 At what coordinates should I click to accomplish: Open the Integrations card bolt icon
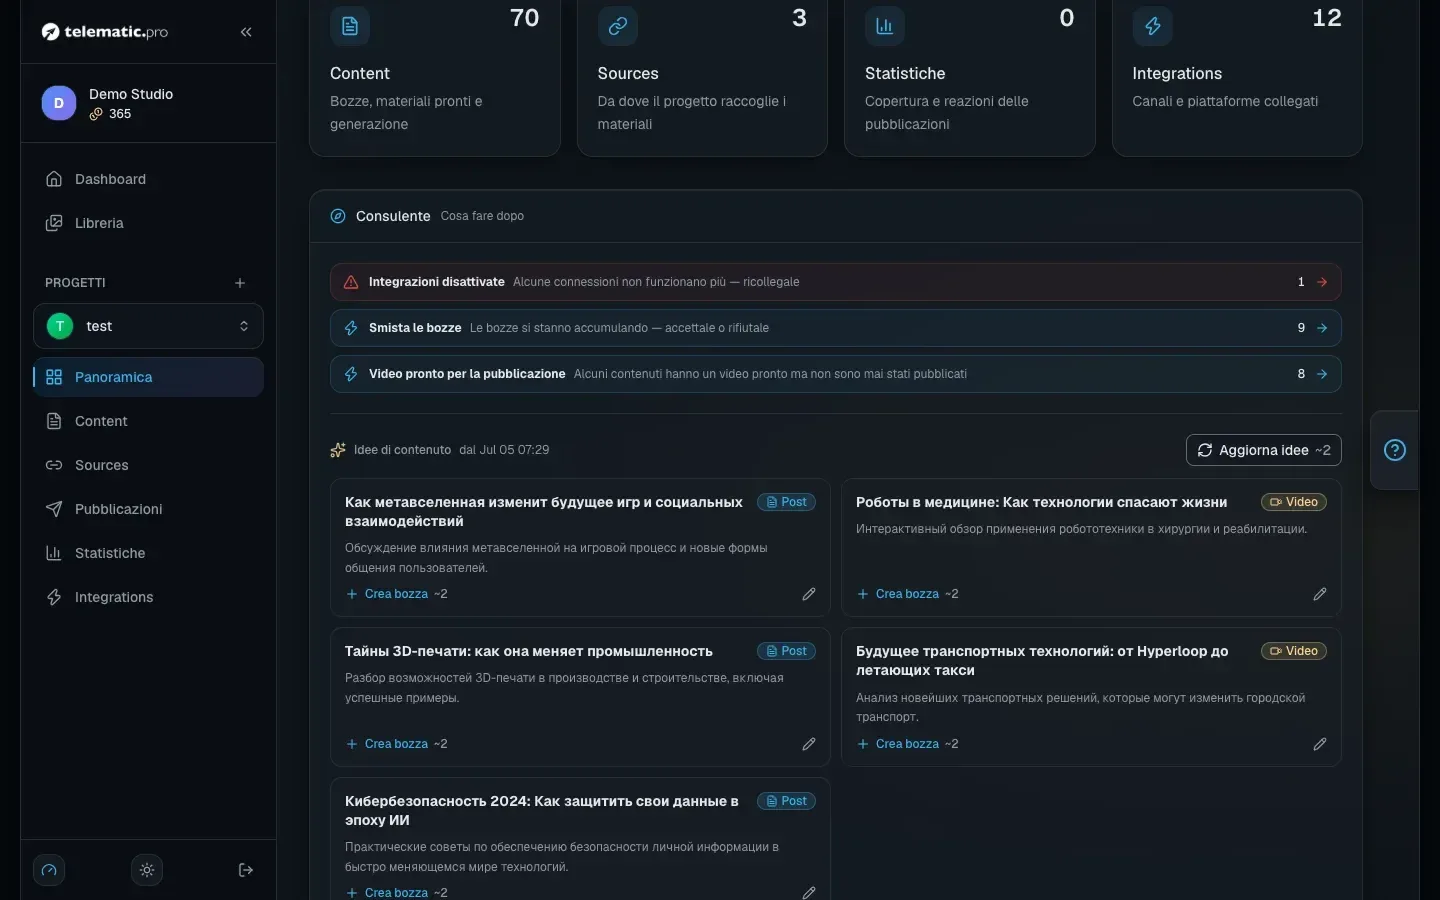pyautogui.click(x=1153, y=26)
